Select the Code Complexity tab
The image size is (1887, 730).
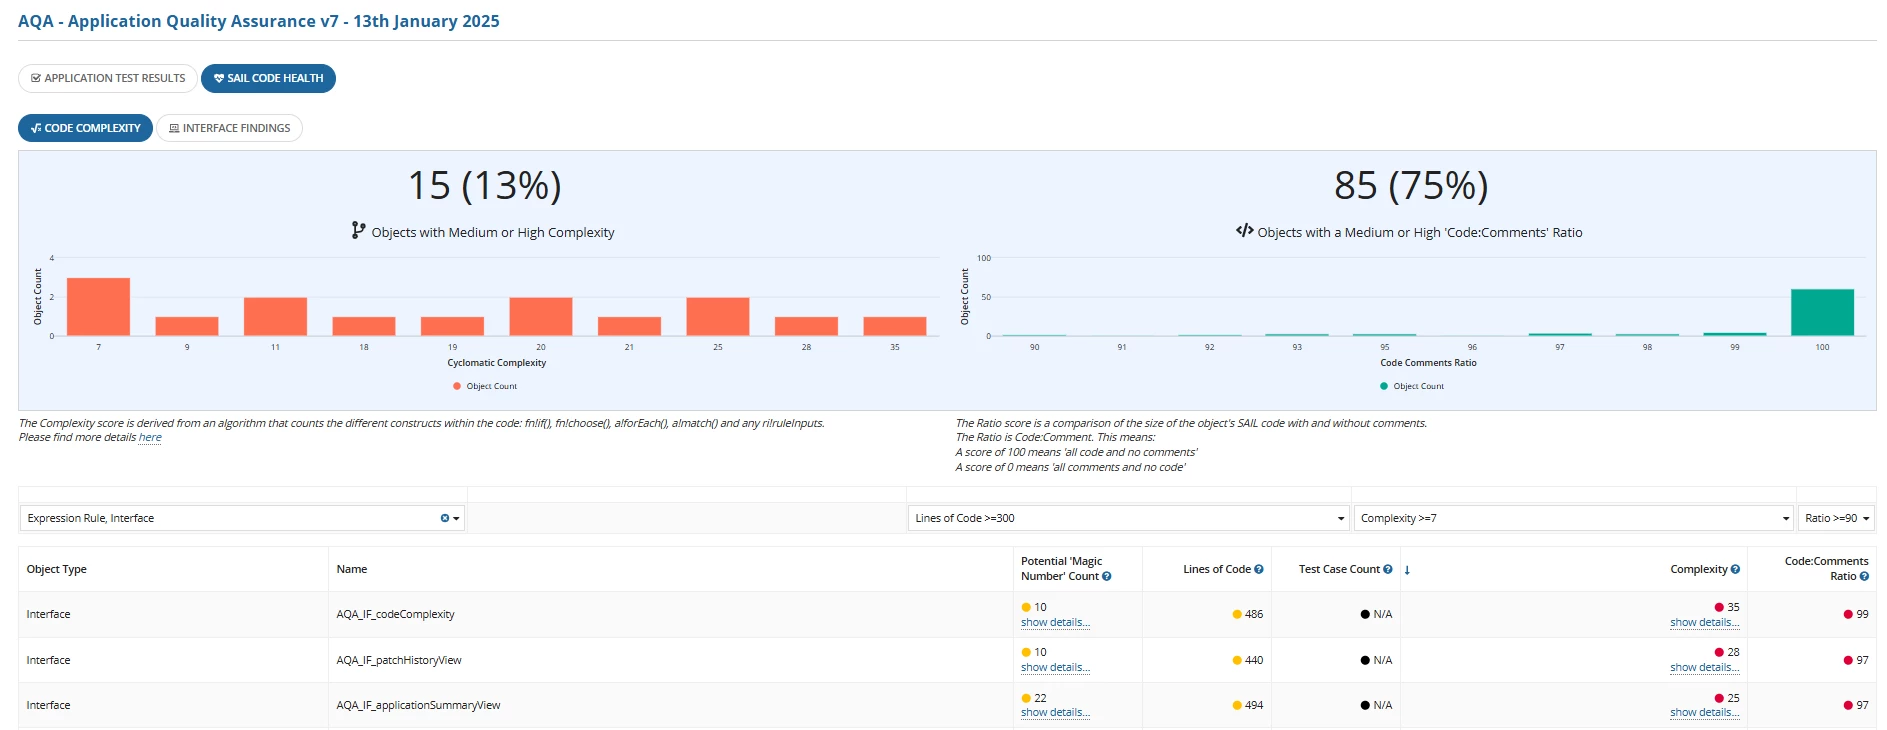tap(85, 128)
